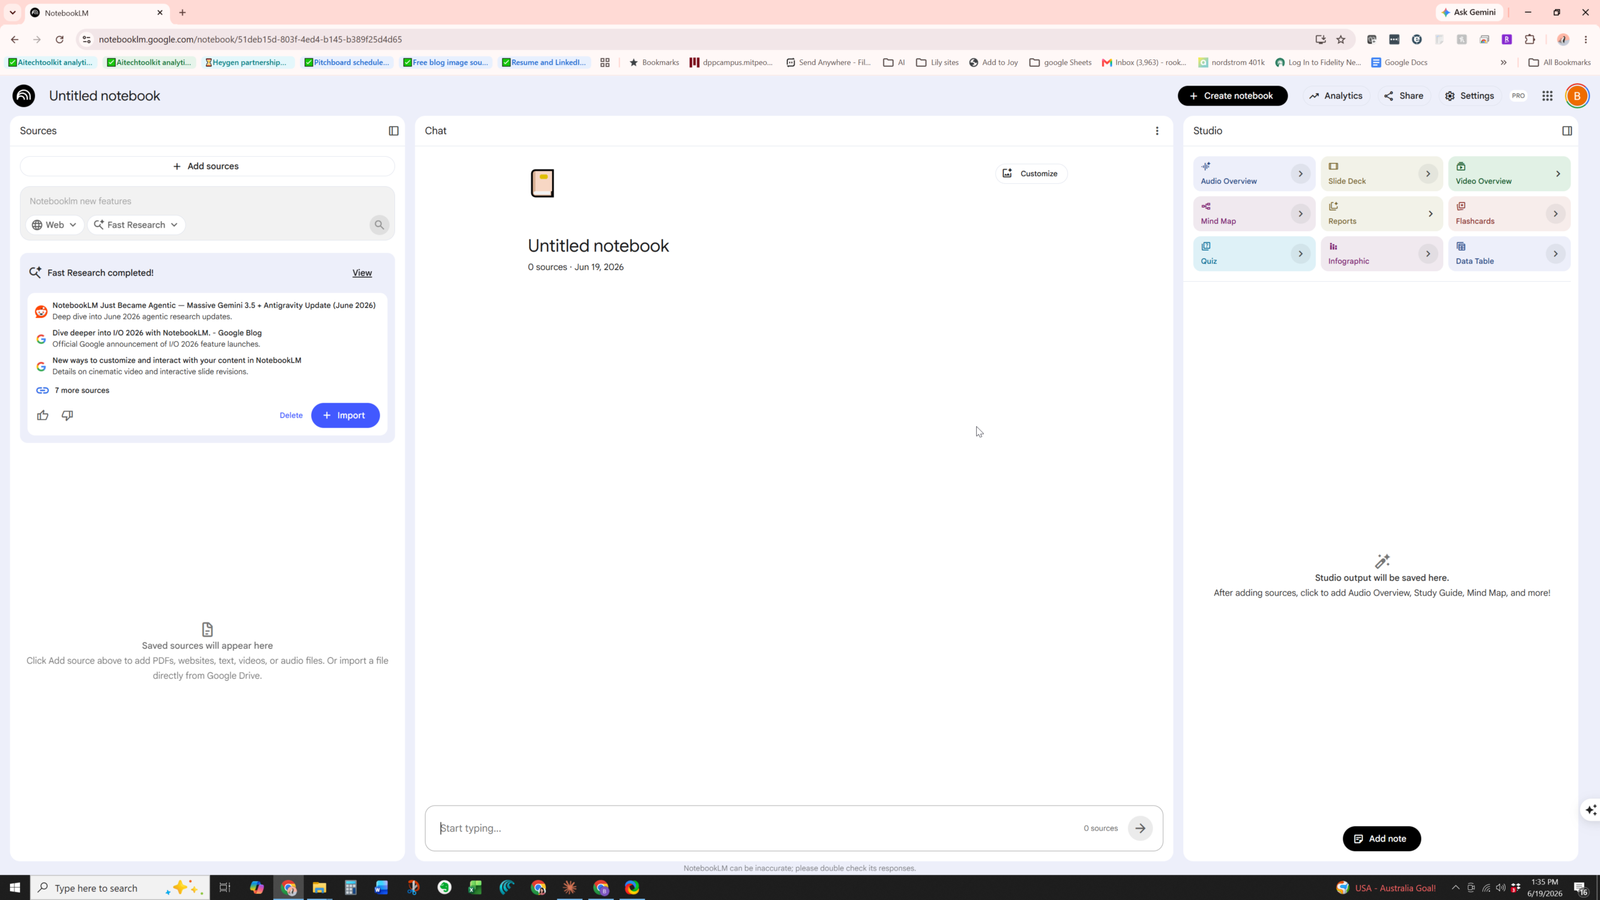Open Windows Start menu
The width and height of the screenshot is (1600, 900).
pyautogui.click(x=15, y=888)
